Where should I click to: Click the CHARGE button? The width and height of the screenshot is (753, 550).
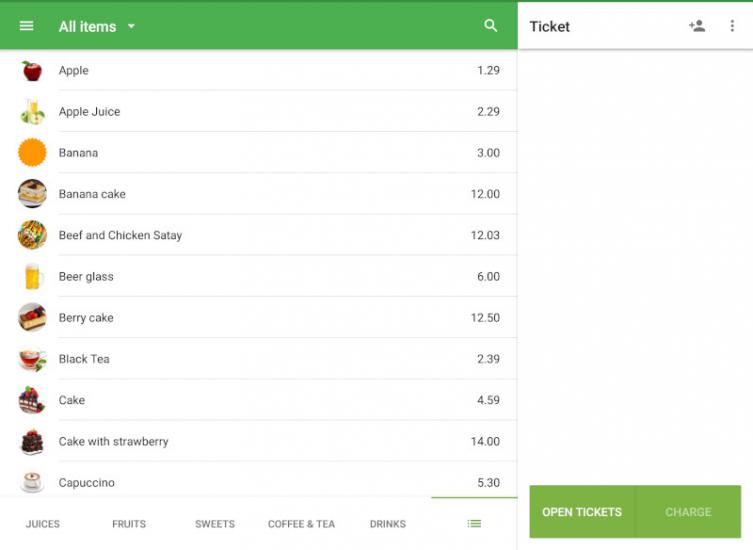[688, 512]
